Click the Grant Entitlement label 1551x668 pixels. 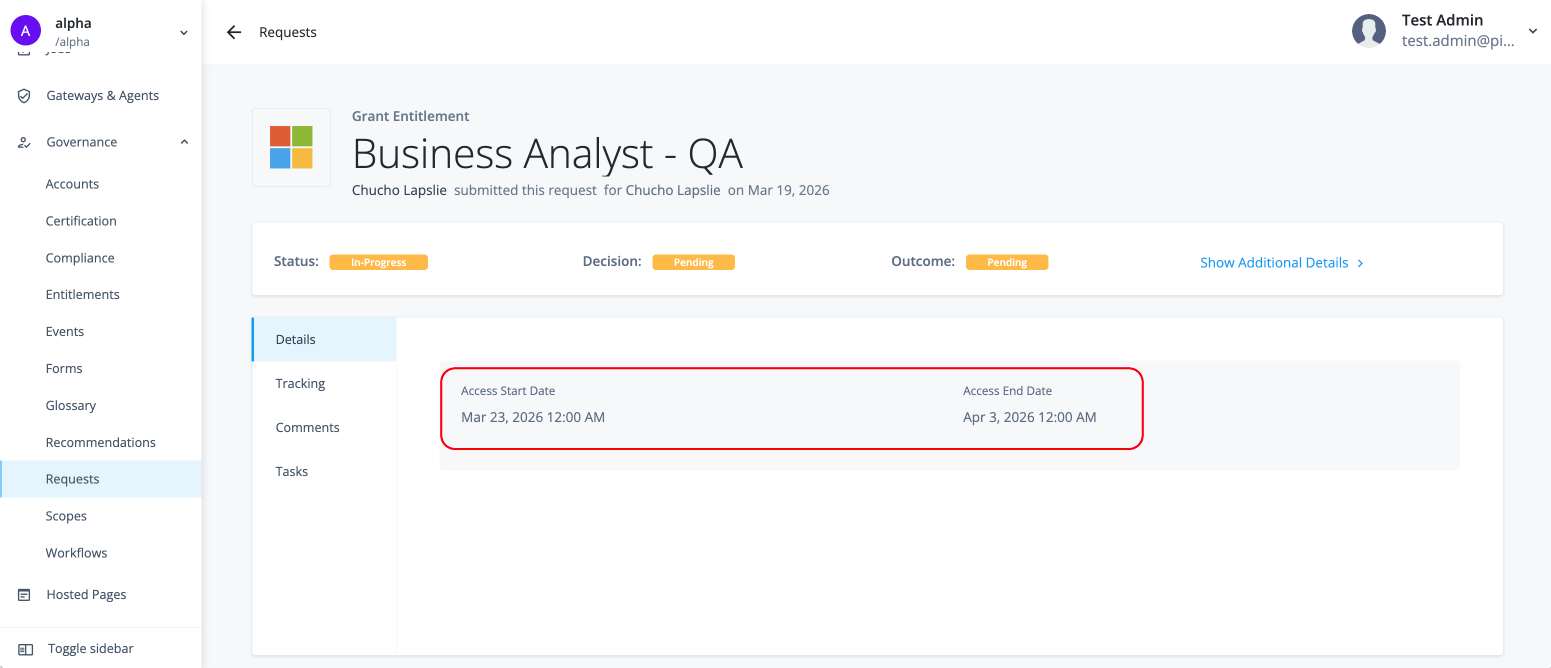tap(411, 117)
